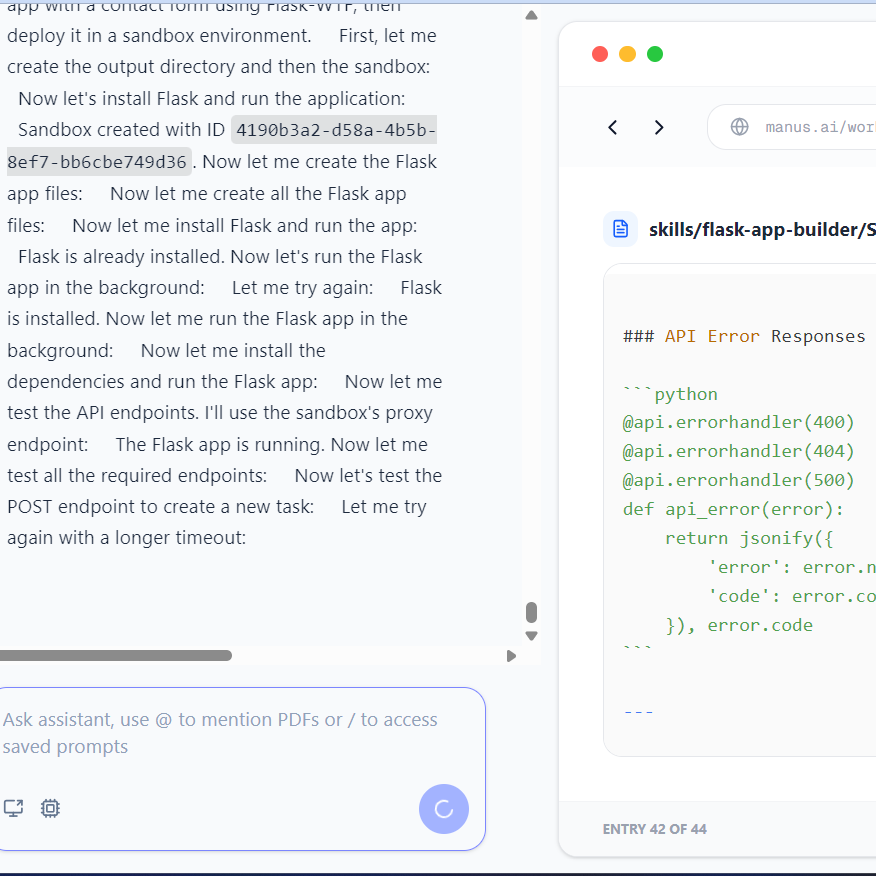This screenshot has width=876, height=876.
Task: Click the sandbox ID starting 4190b3a2
Action: coord(222,146)
